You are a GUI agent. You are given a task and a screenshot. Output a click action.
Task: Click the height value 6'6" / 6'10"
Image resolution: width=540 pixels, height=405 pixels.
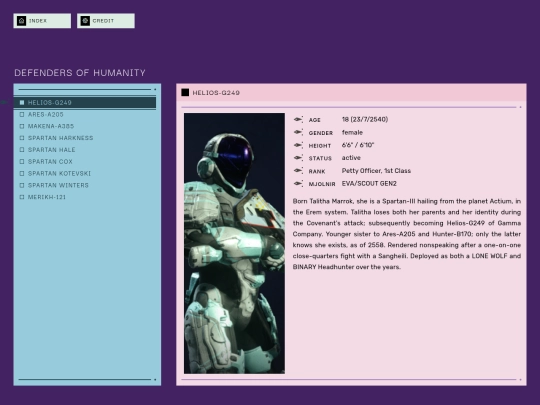point(357,145)
